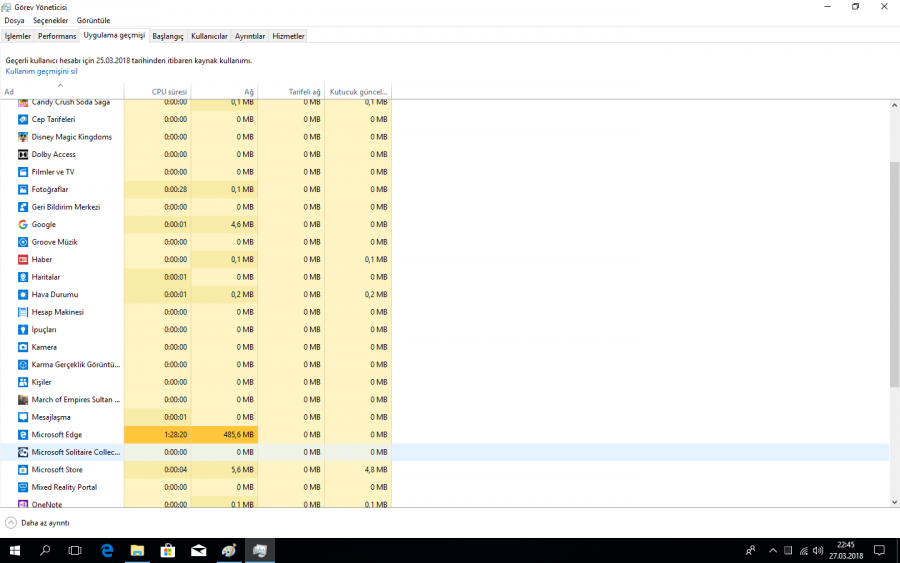
Task: Click the Karma Gerçeklik Görüntü icon
Action: coord(23,364)
